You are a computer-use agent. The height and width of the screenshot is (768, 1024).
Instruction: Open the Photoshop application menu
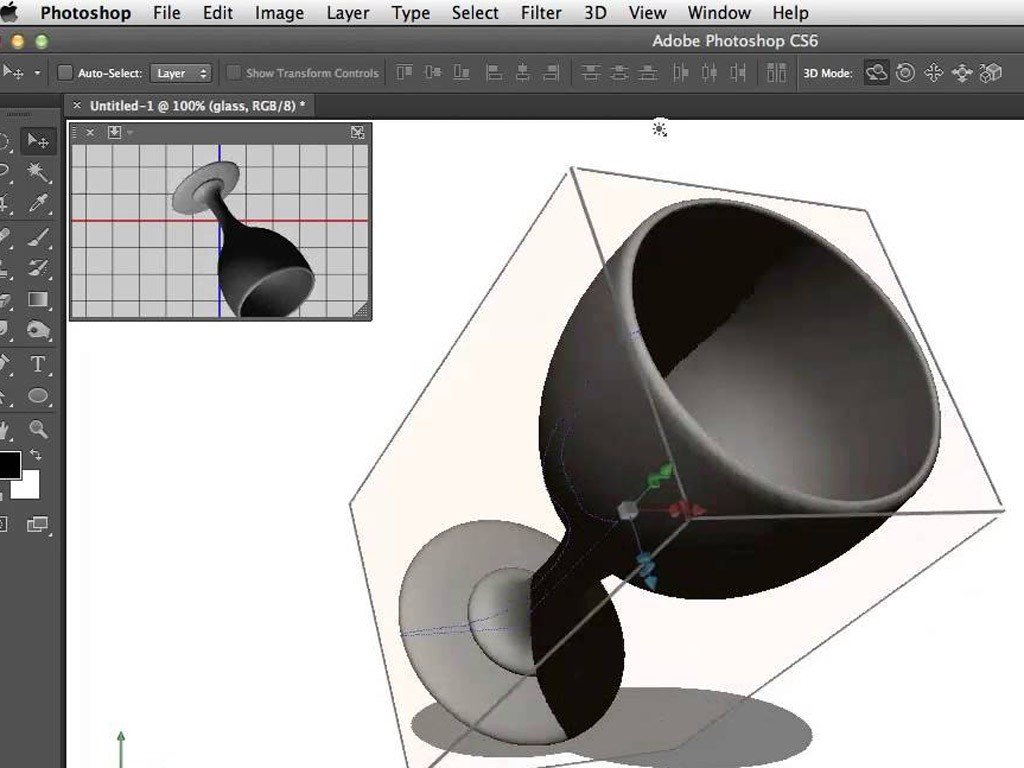click(x=86, y=12)
